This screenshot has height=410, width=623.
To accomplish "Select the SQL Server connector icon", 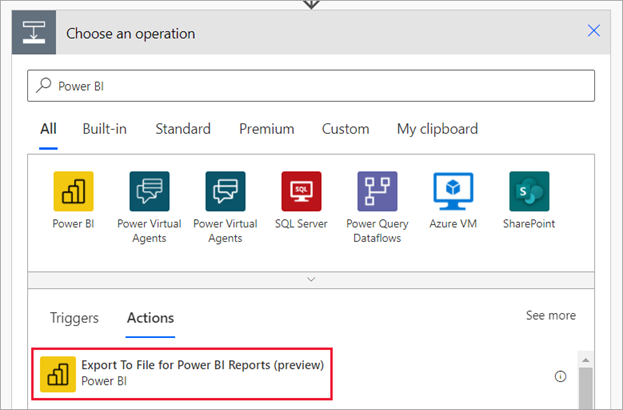I will [x=301, y=191].
